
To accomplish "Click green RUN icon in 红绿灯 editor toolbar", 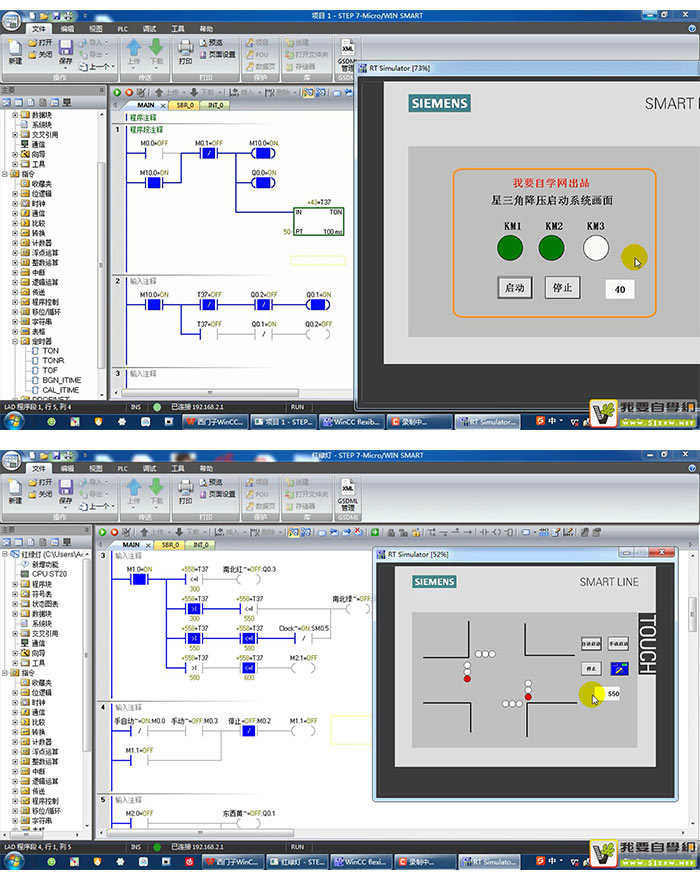I will [102, 533].
